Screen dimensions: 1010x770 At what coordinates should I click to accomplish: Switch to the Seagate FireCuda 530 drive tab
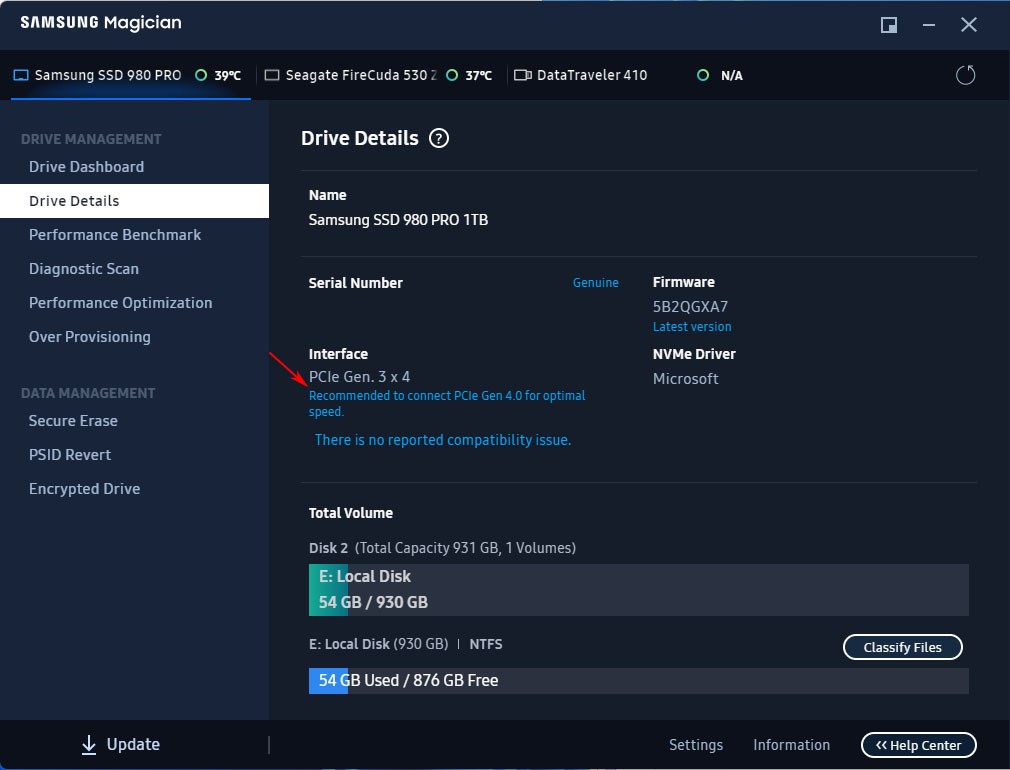[x=380, y=75]
